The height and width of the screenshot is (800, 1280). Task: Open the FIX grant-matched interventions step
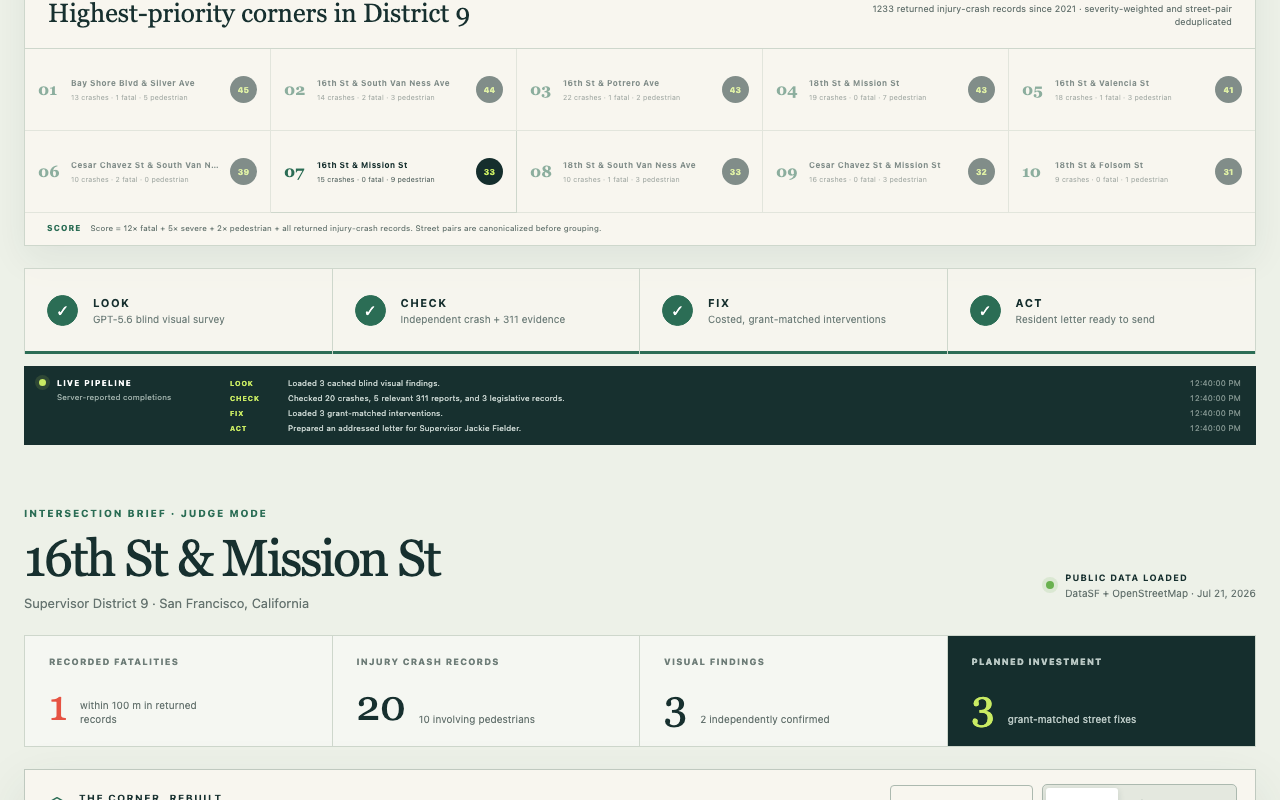tap(793, 311)
